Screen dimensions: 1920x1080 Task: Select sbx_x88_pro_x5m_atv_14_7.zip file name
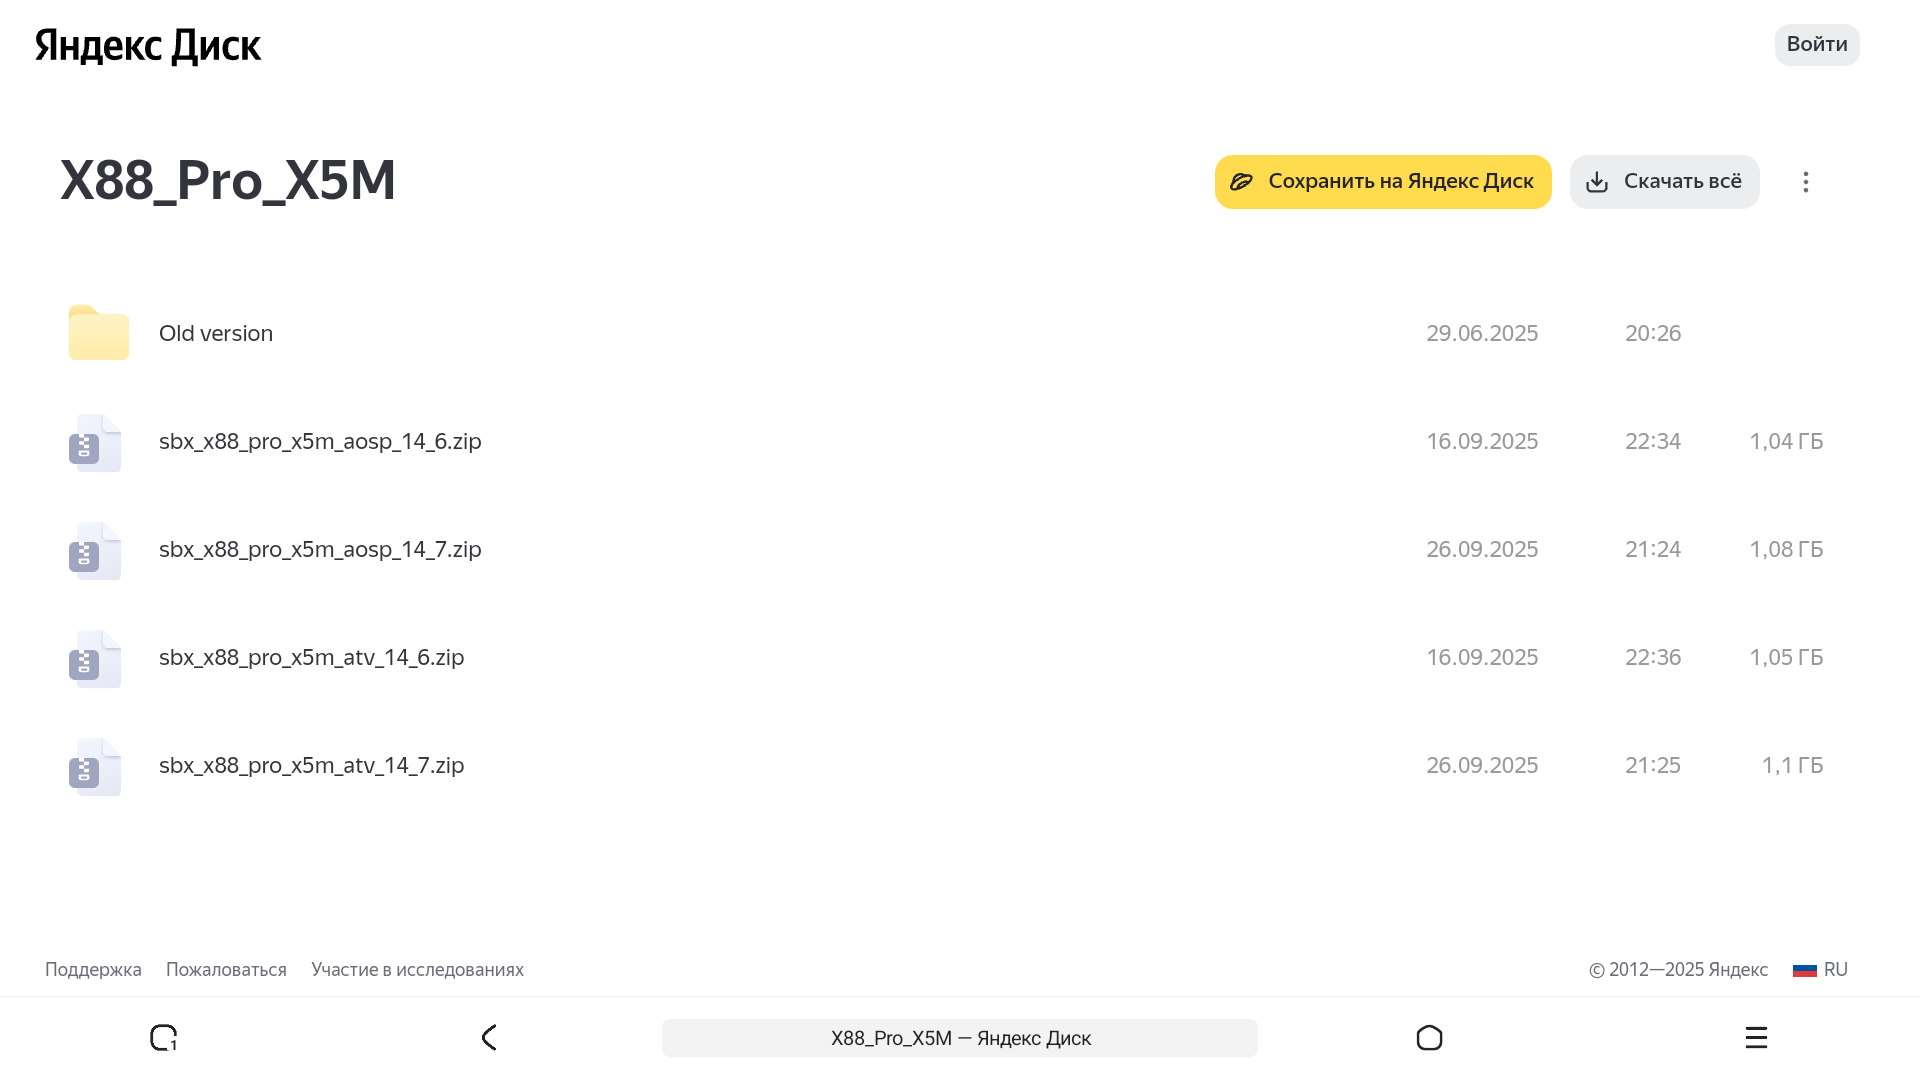click(x=311, y=765)
